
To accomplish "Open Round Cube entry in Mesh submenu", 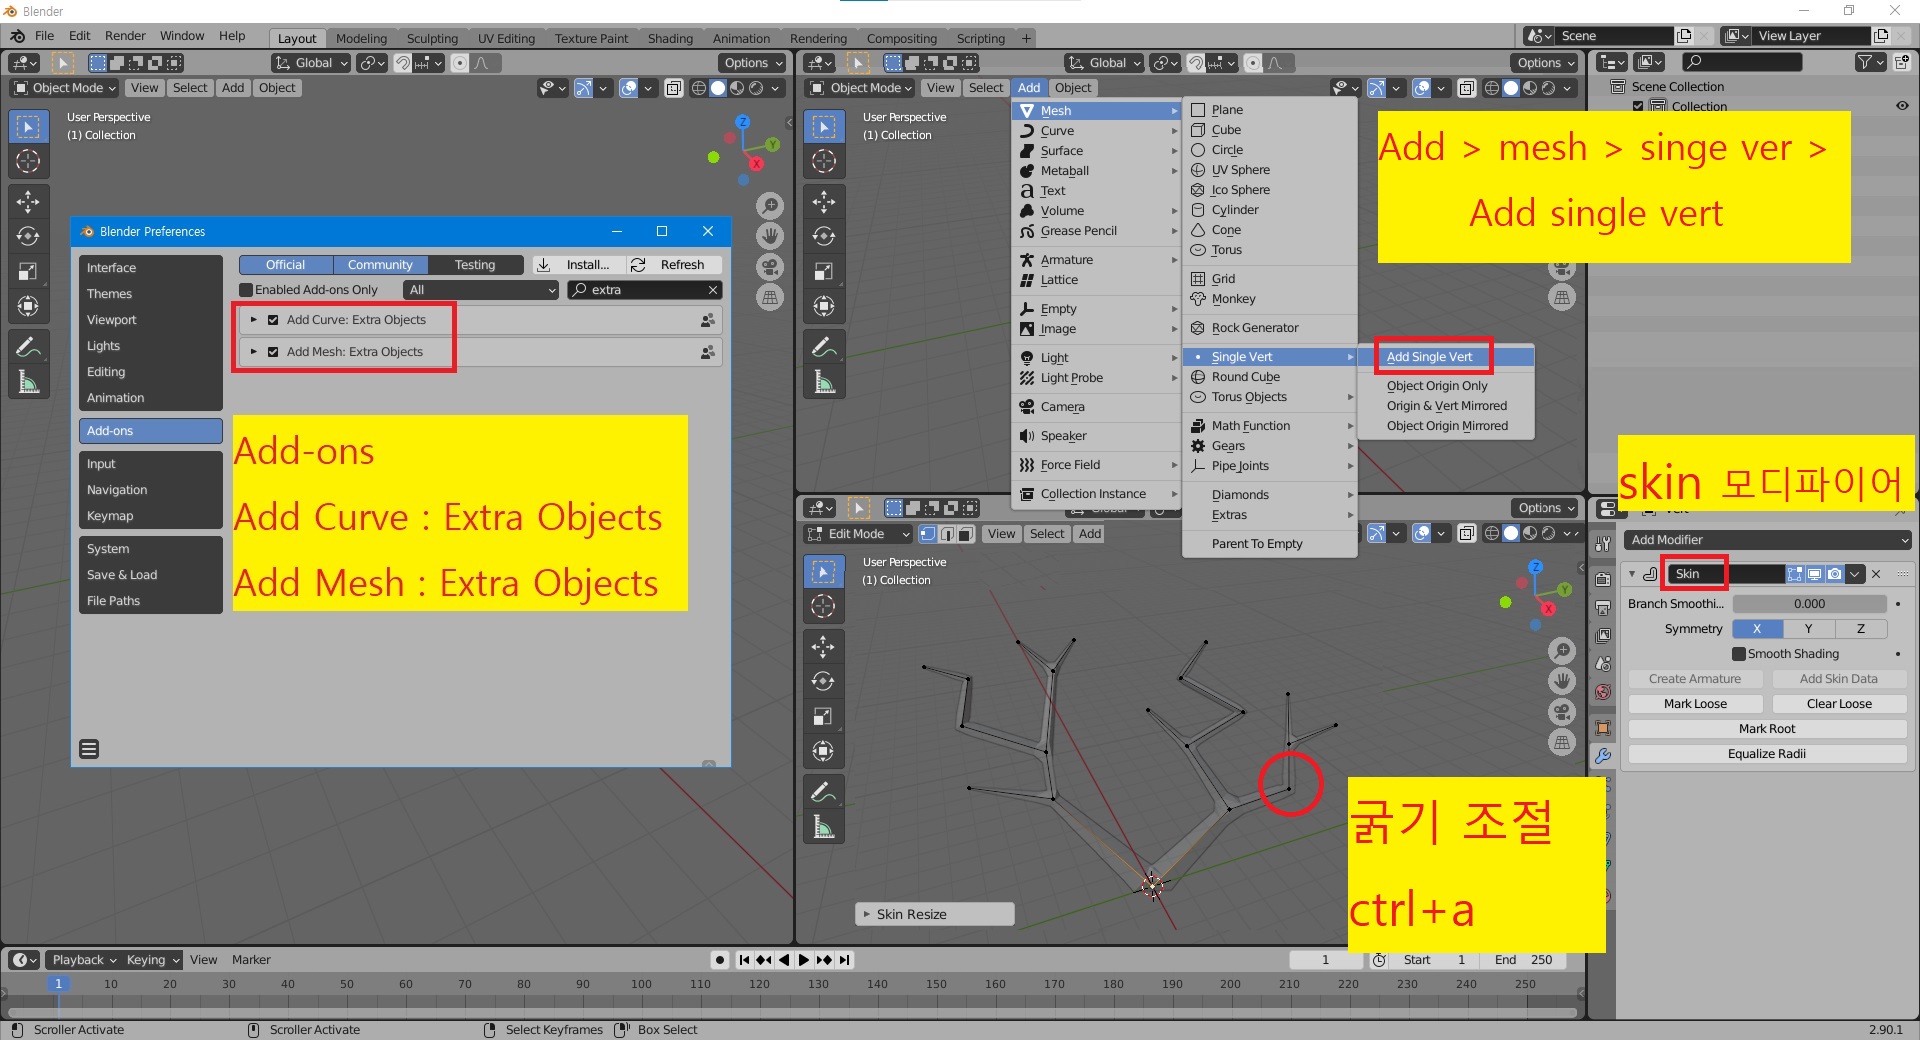I will click(1245, 377).
